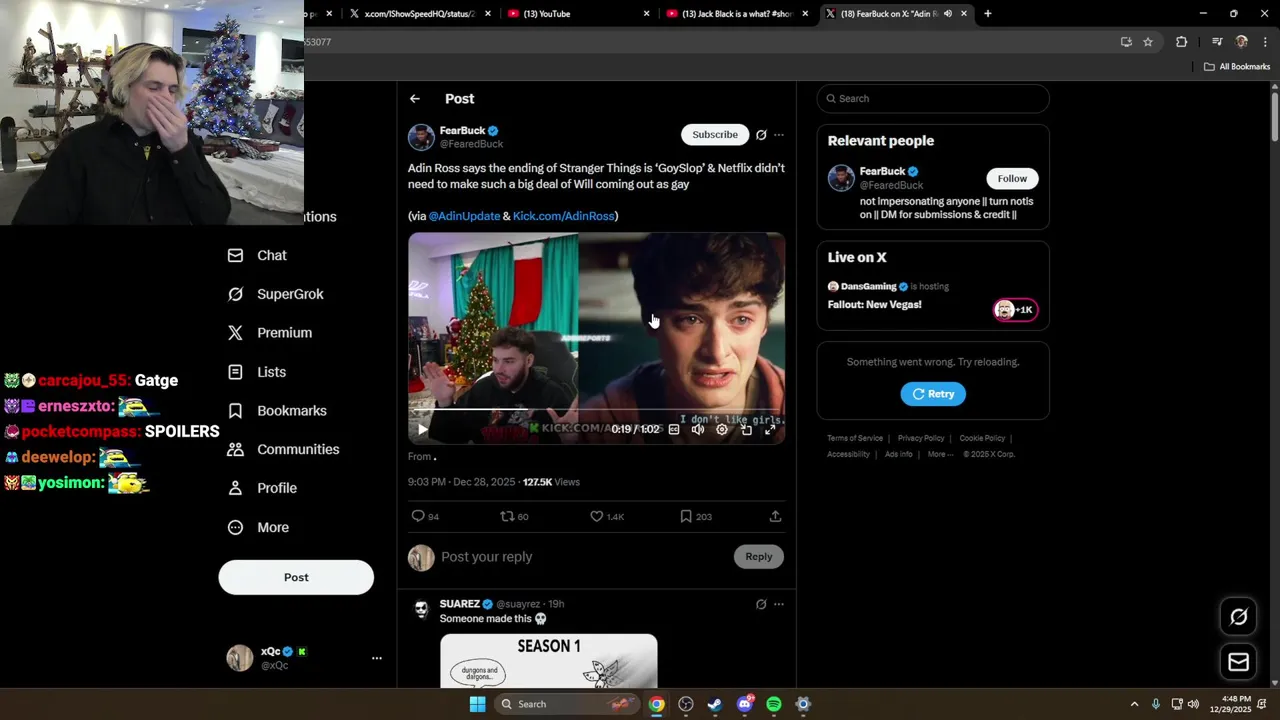Viewport: 1280px width, 720px height.
Task: Open video playback settings gear
Action: click(722, 429)
